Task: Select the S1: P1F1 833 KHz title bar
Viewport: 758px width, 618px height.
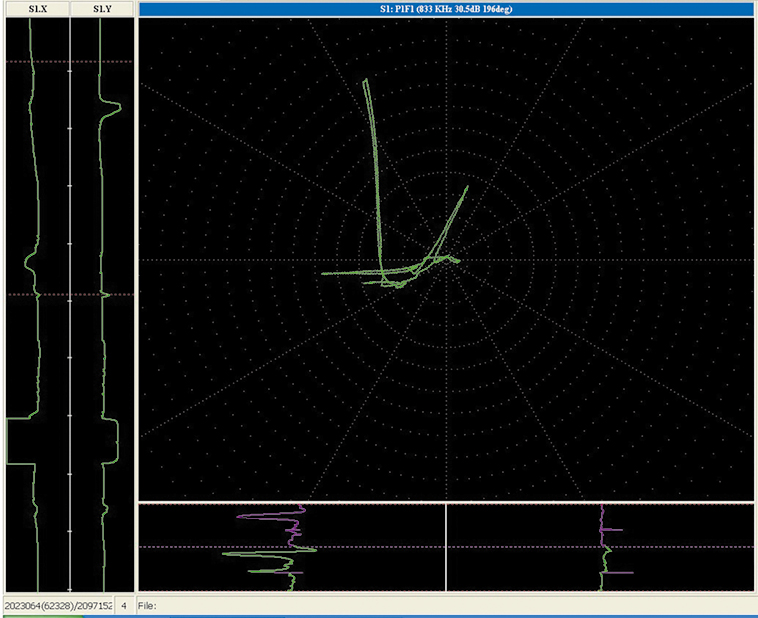Action: (x=445, y=9)
